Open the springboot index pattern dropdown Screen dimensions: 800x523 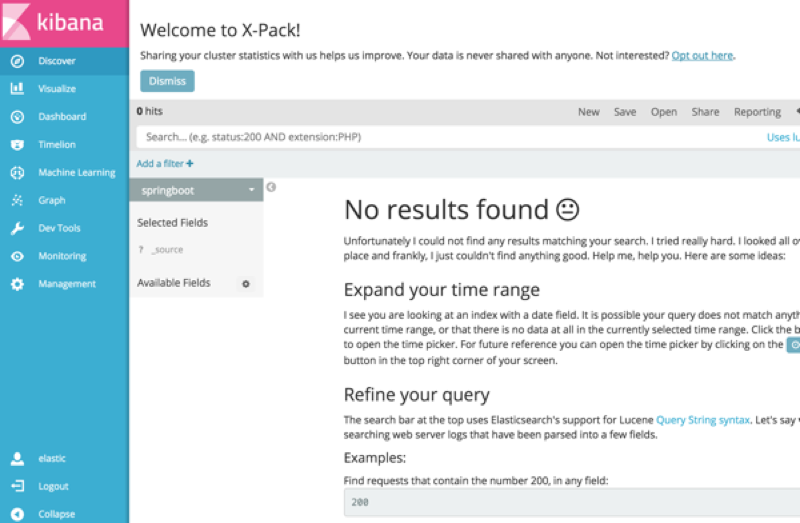pyautogui.click(x=196, y=190)
